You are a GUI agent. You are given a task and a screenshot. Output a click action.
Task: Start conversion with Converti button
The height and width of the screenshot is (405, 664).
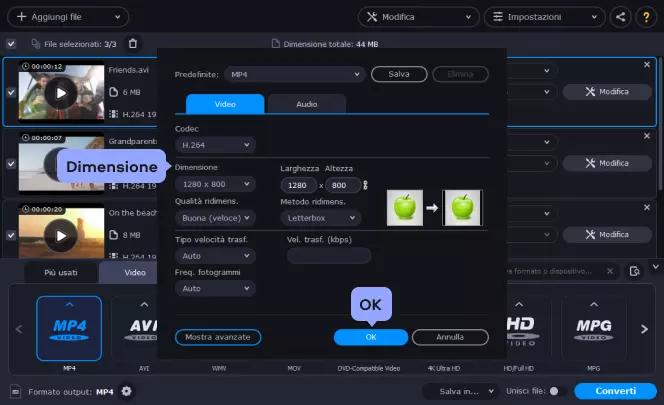coord(615,391)
